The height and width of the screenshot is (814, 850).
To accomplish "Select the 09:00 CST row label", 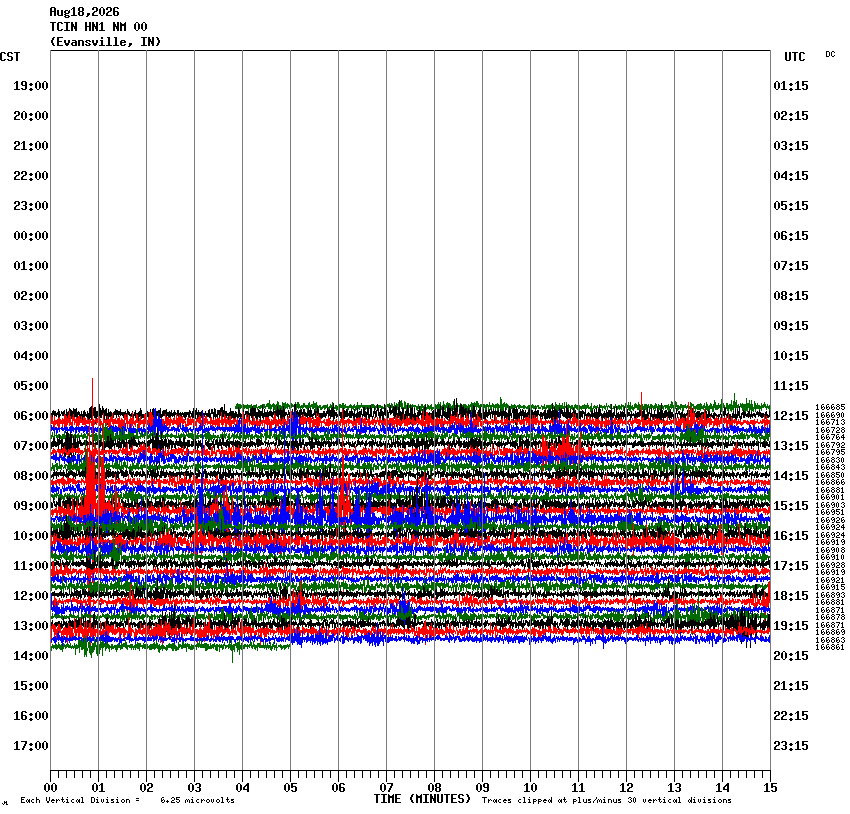I will click(x=31, y=506).
